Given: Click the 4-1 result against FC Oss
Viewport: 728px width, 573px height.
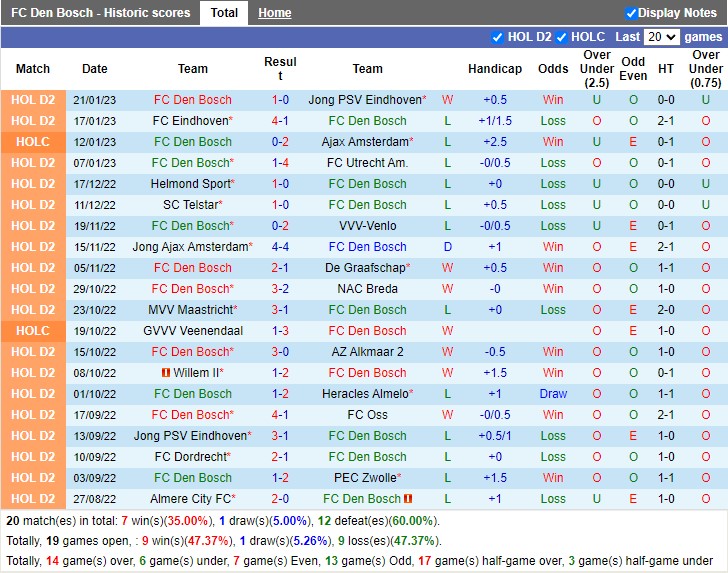Looking at the screenshot, I should pyautogui.click(x=280, y=415).
